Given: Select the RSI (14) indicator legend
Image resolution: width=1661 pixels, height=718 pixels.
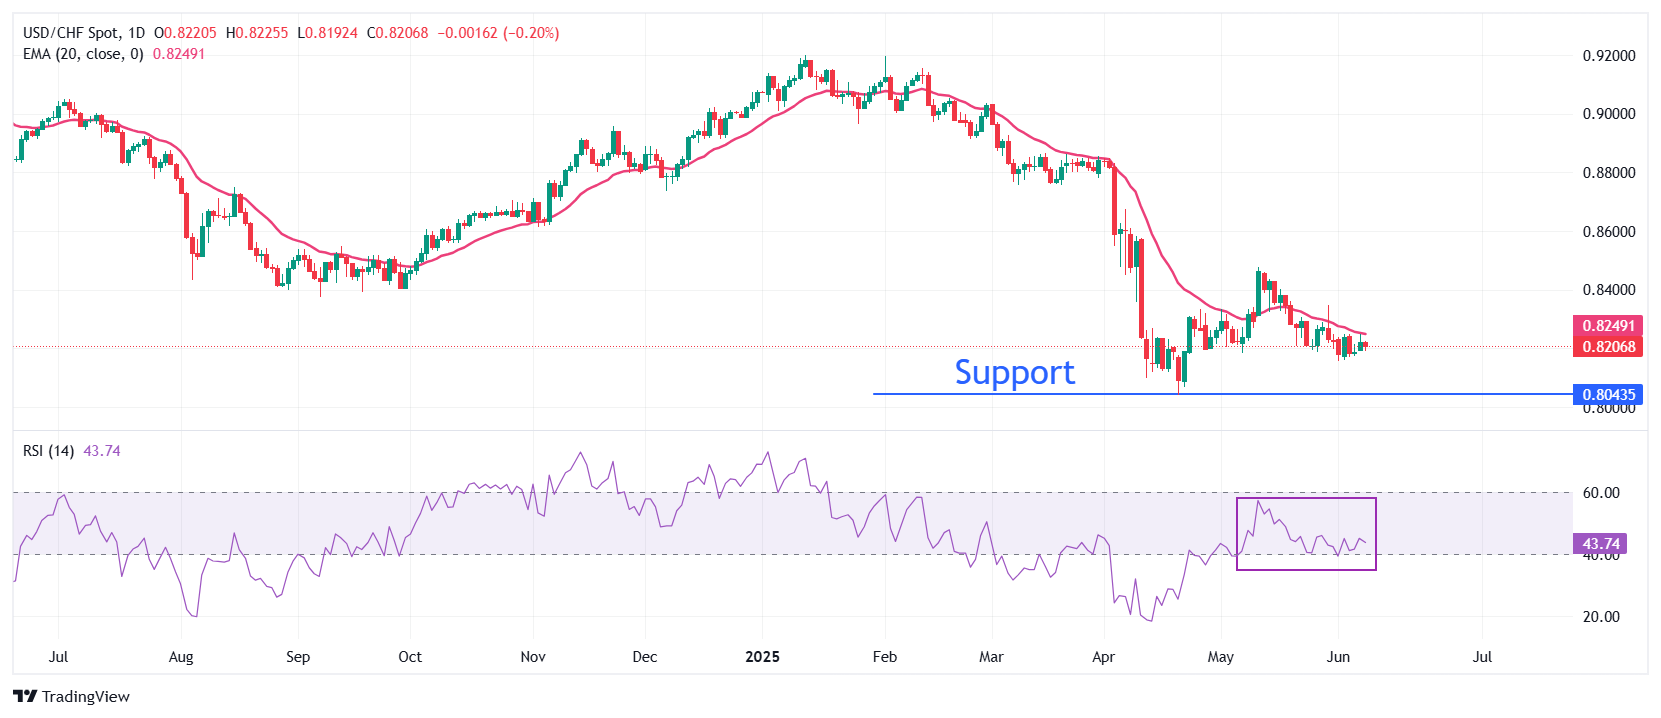Looking at the screenshot, I should tap(48, 451).
